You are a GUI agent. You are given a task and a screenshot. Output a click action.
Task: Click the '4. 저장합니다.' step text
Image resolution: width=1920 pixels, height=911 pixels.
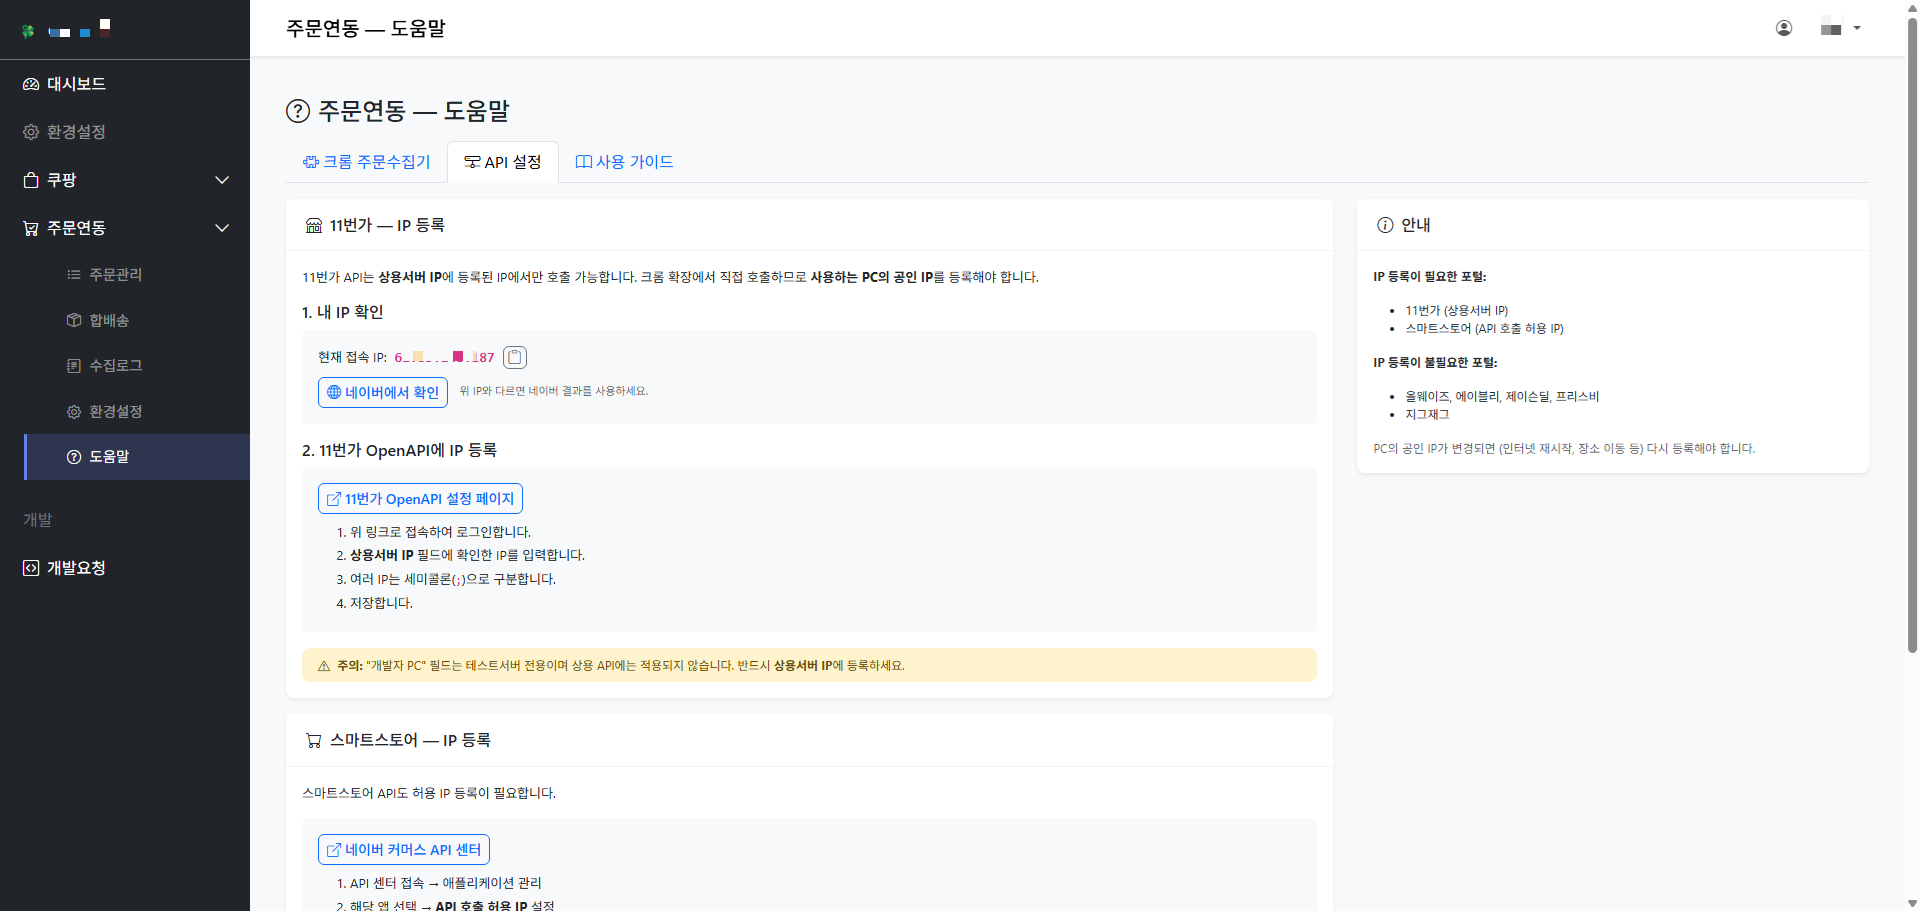tap(375, 603)
